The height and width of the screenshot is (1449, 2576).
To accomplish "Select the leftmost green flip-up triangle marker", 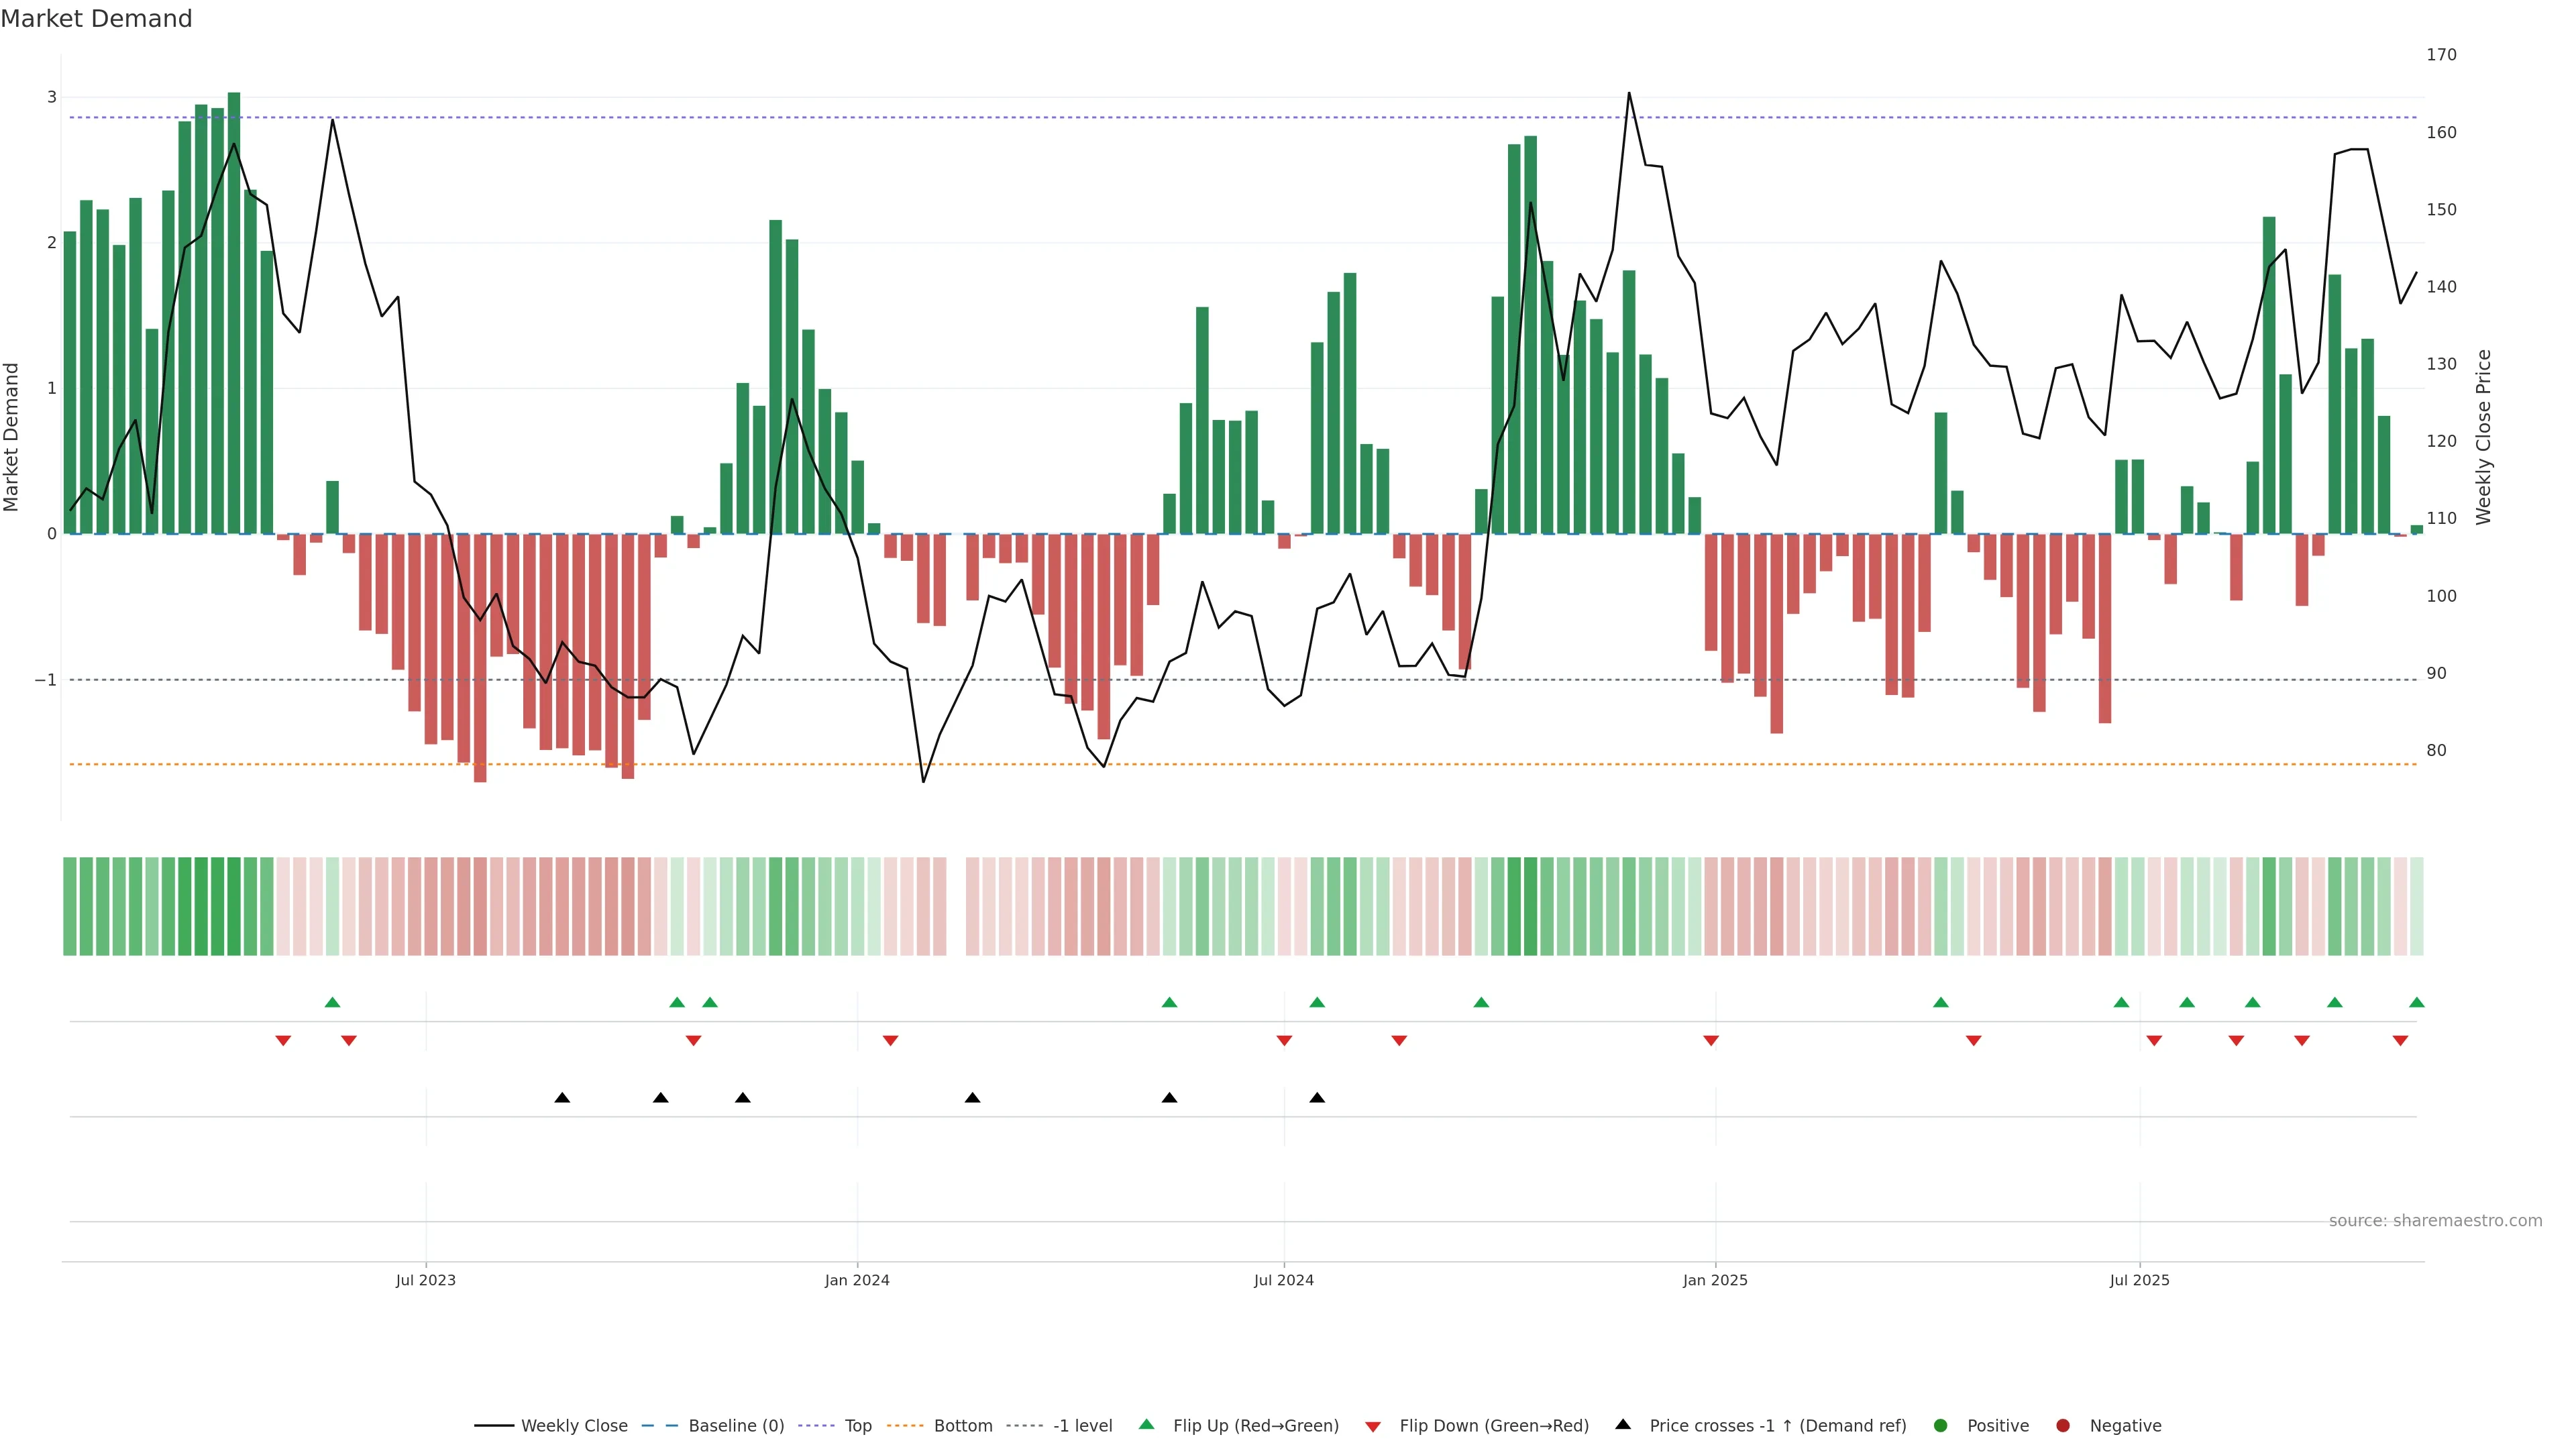I will coord(333,1002).
